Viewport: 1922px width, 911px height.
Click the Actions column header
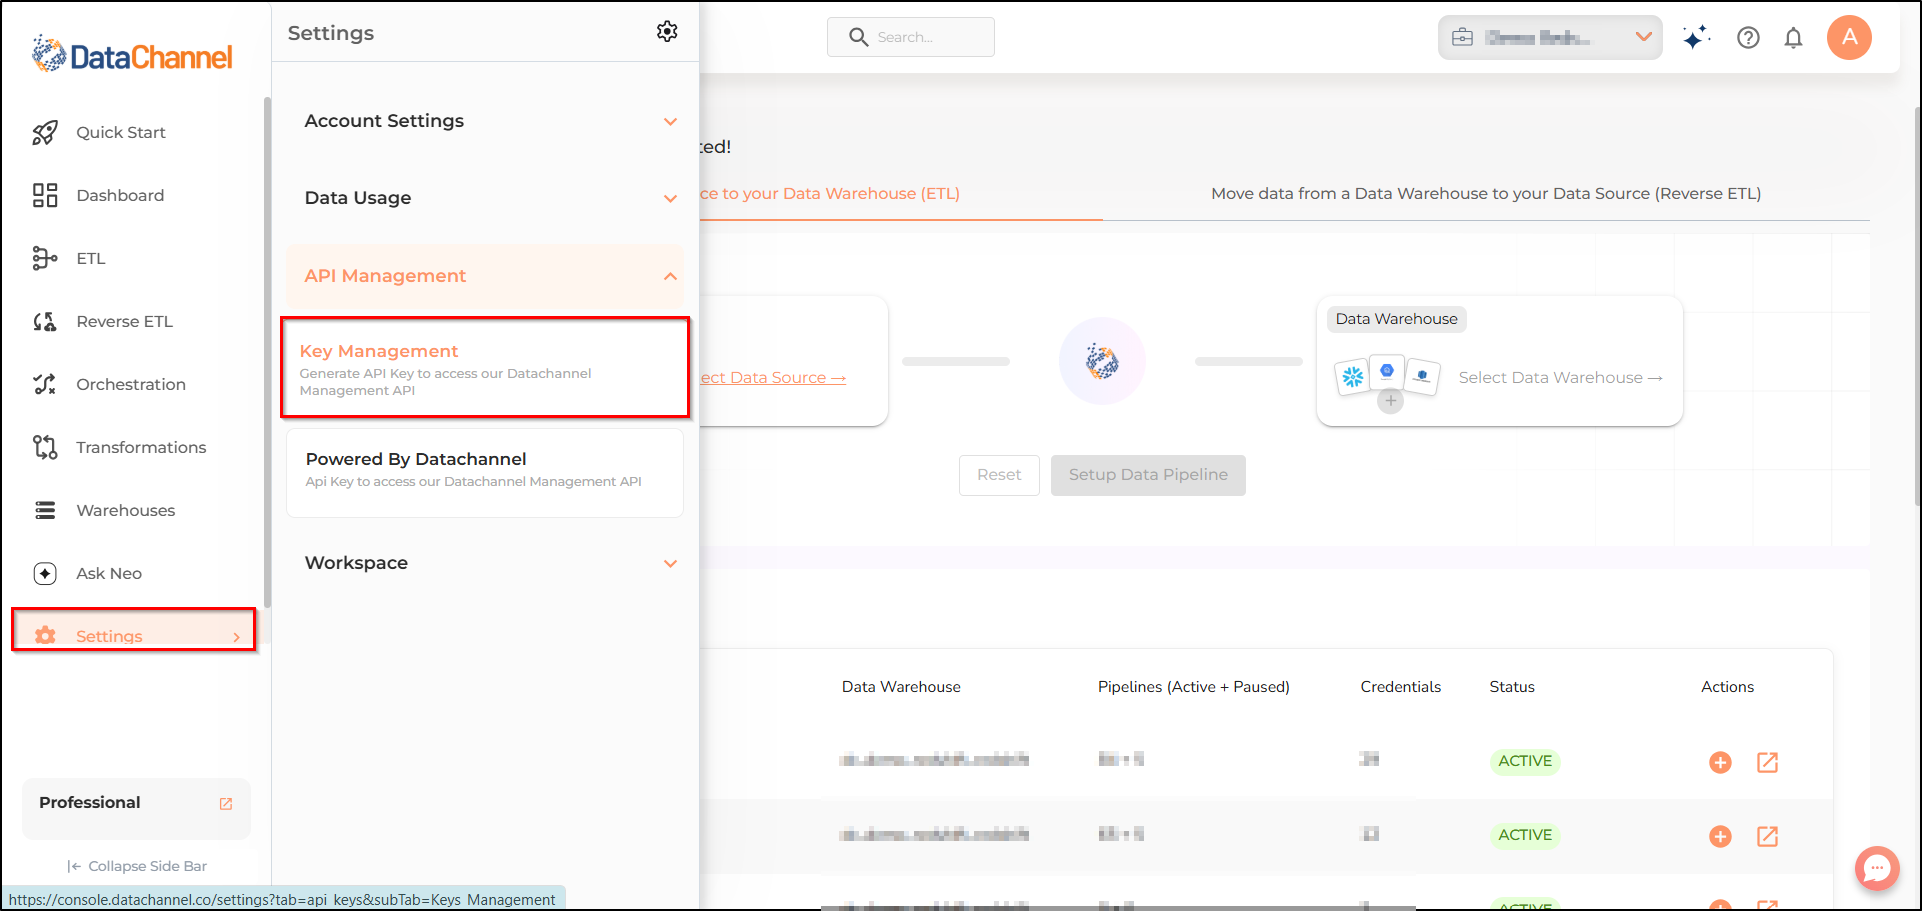1728,687
